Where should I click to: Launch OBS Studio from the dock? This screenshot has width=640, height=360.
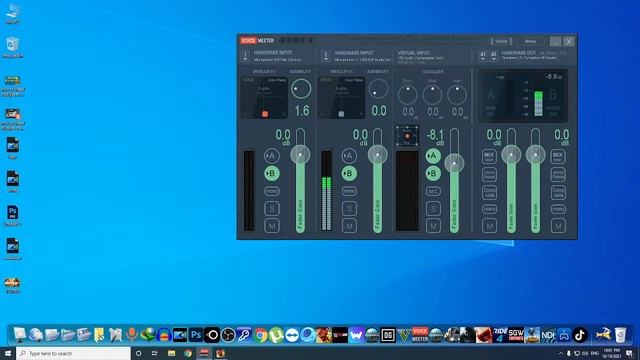228,335
